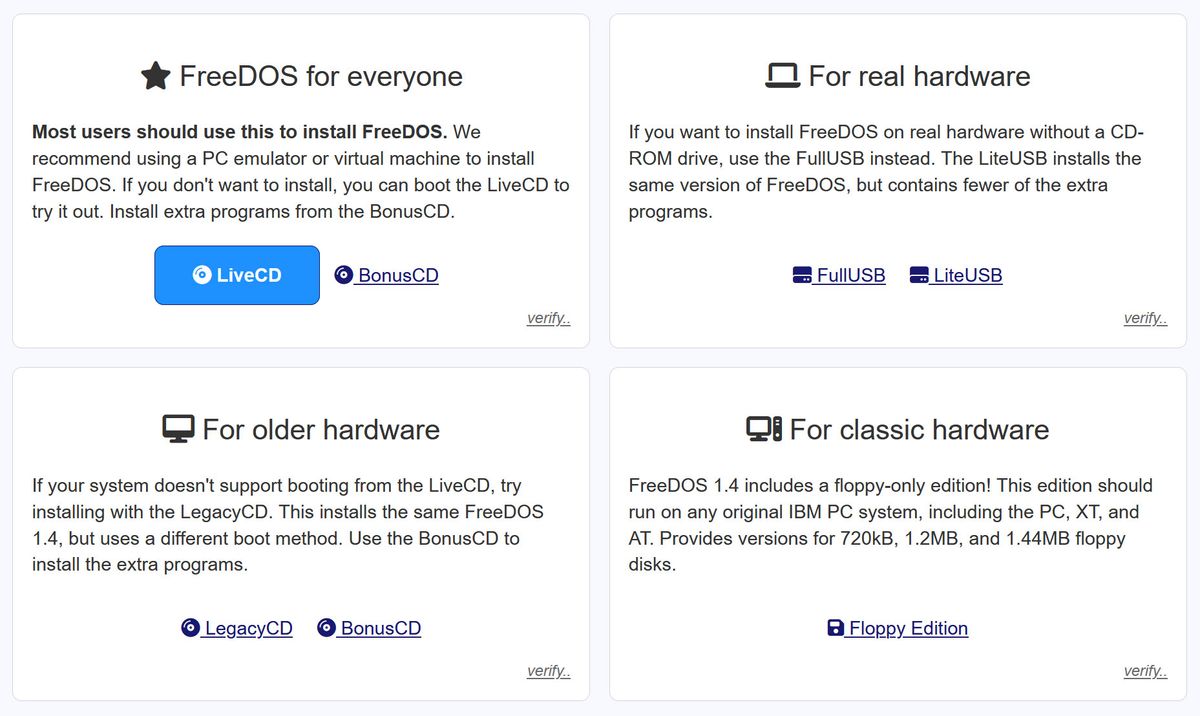The height and width of the screenshot is (716, 1200).
Task: Click the disc icon inside the LiveCD button
Action: pos(201,274)
